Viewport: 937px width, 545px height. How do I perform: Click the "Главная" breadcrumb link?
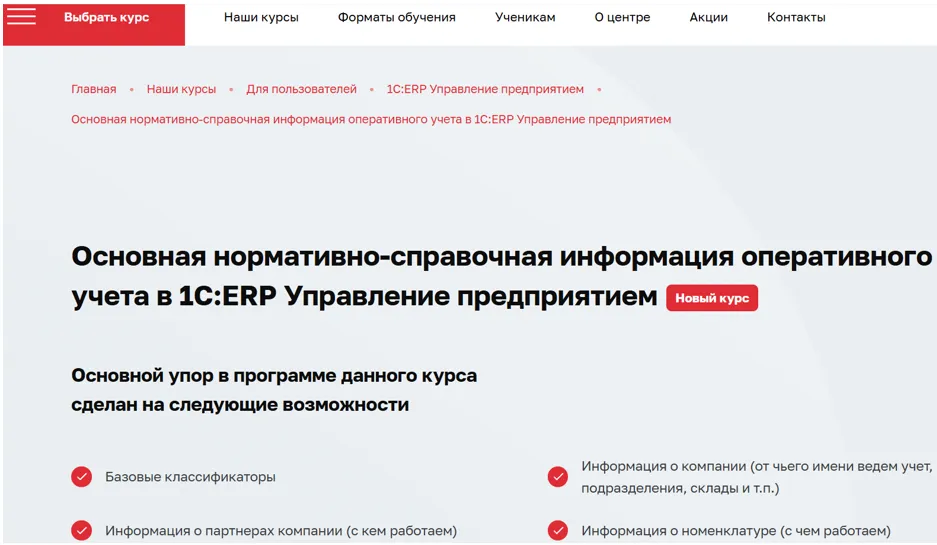pyautogui.click(x=93, y=89)
